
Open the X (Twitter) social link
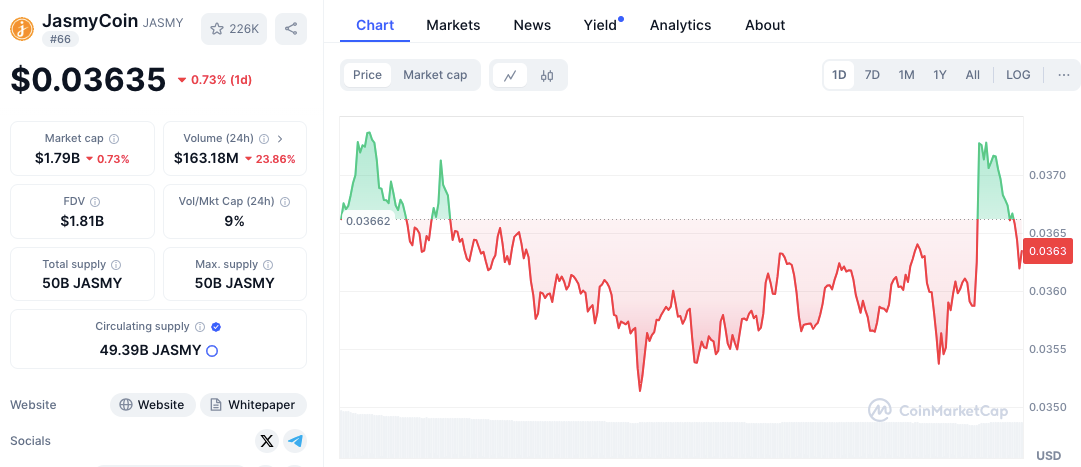pos(266,441)
